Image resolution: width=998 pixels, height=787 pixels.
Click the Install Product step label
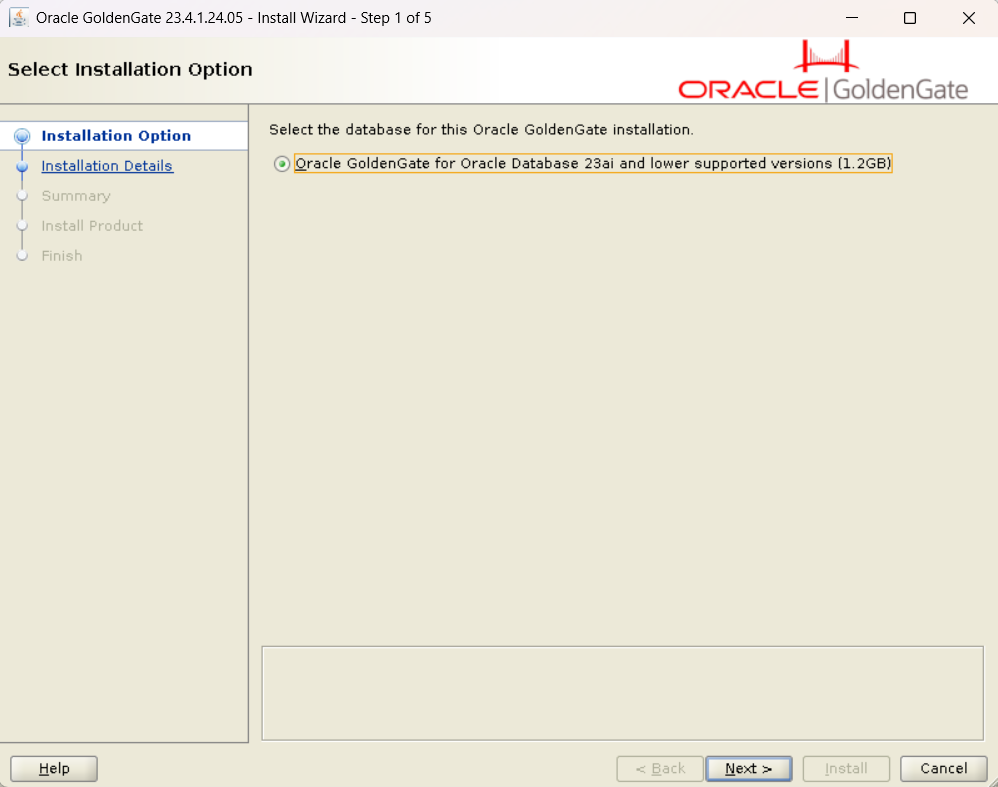(x=92, y=226)
